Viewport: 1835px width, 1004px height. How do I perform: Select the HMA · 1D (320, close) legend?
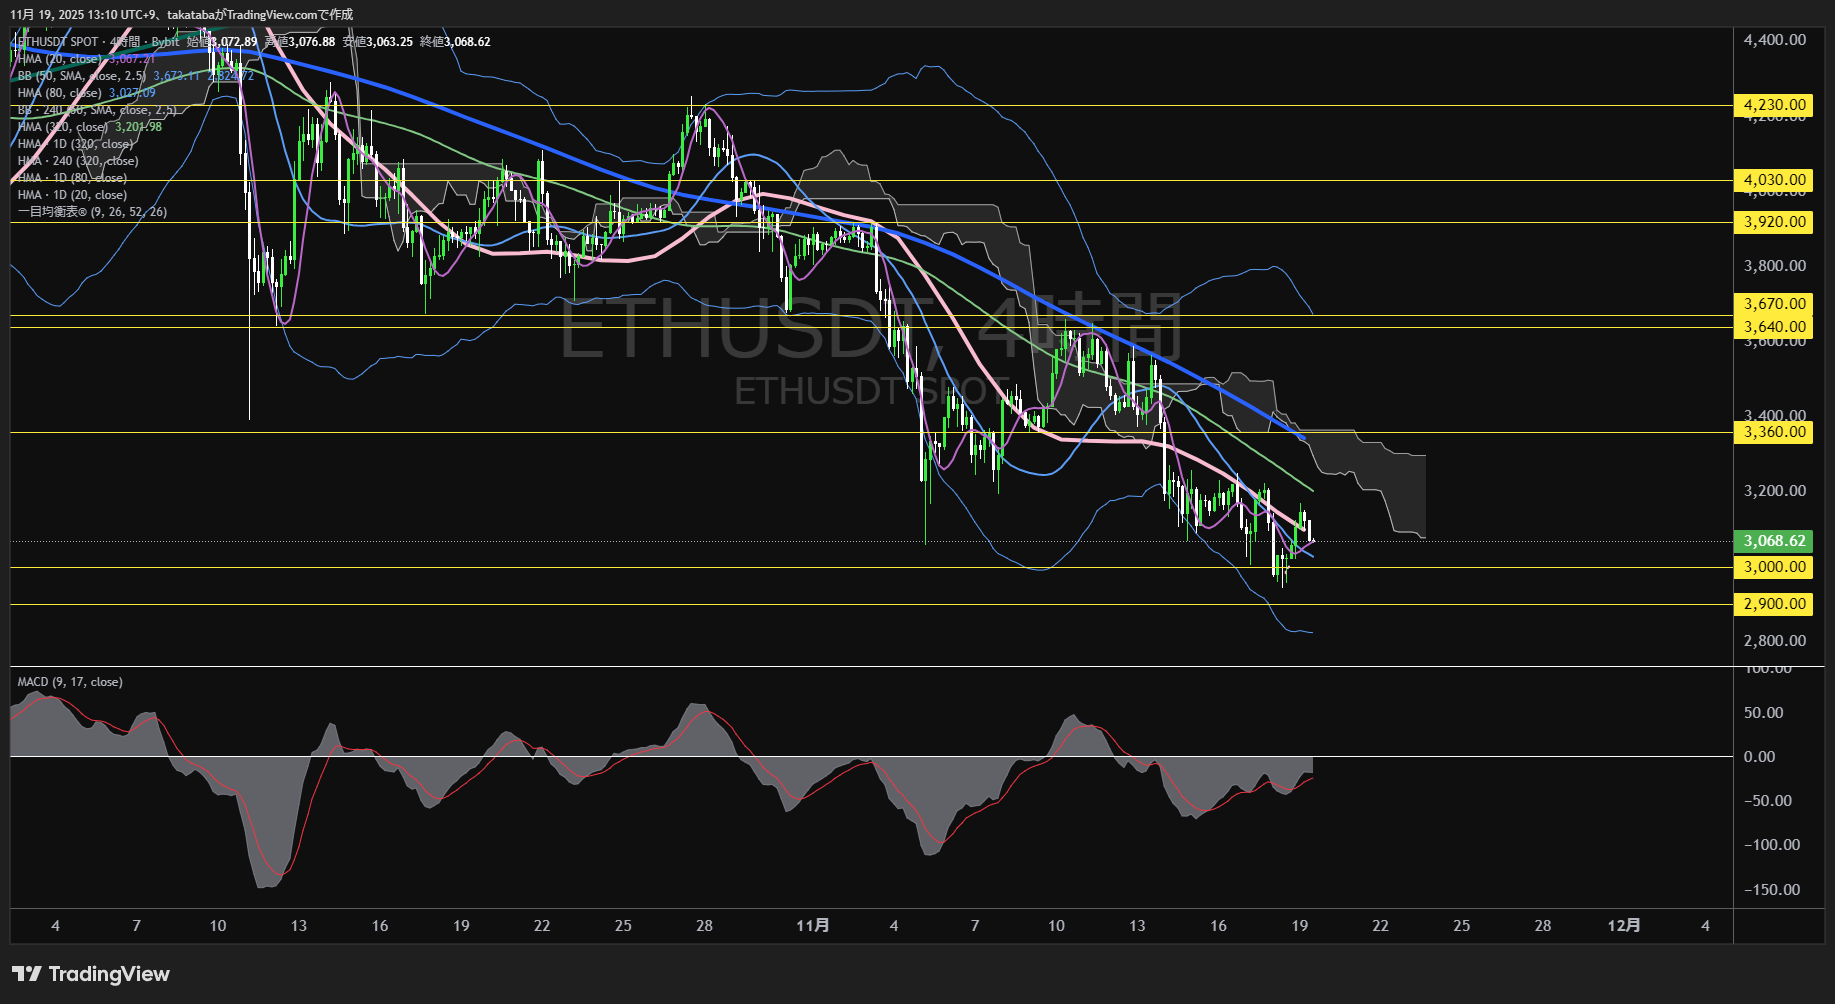[75, 143]
